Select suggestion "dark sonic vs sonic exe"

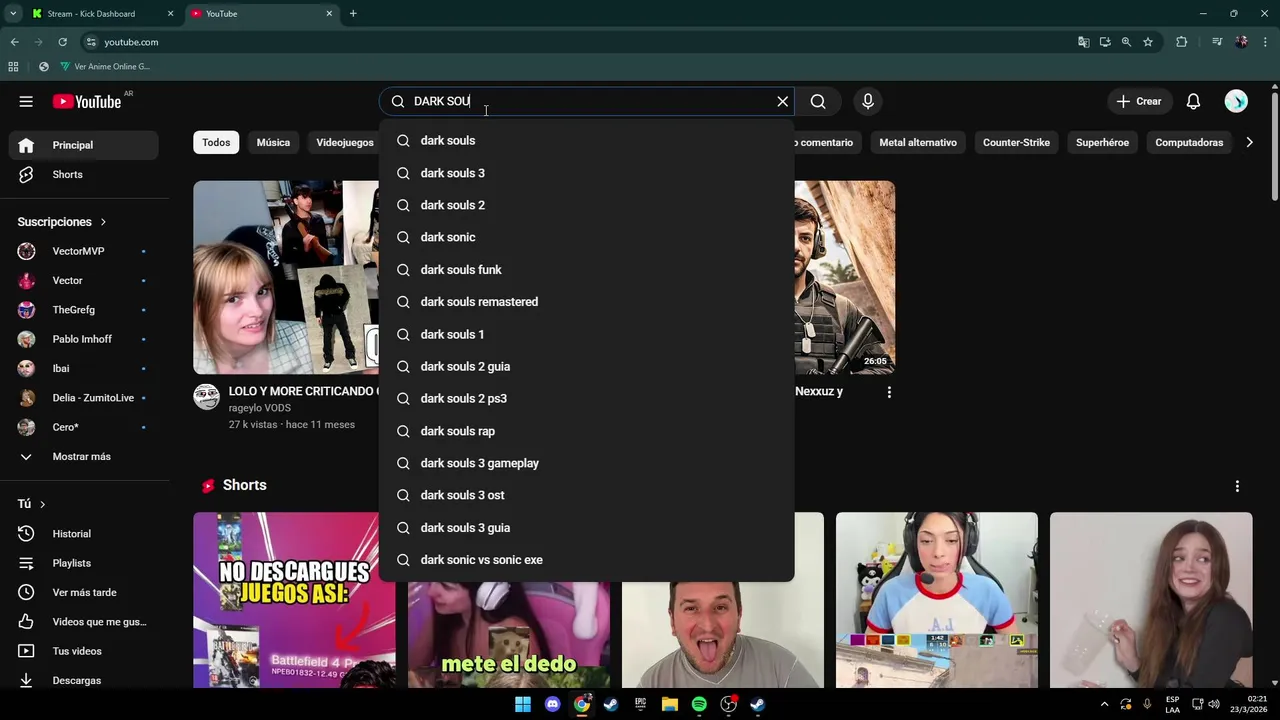(586, 560)
